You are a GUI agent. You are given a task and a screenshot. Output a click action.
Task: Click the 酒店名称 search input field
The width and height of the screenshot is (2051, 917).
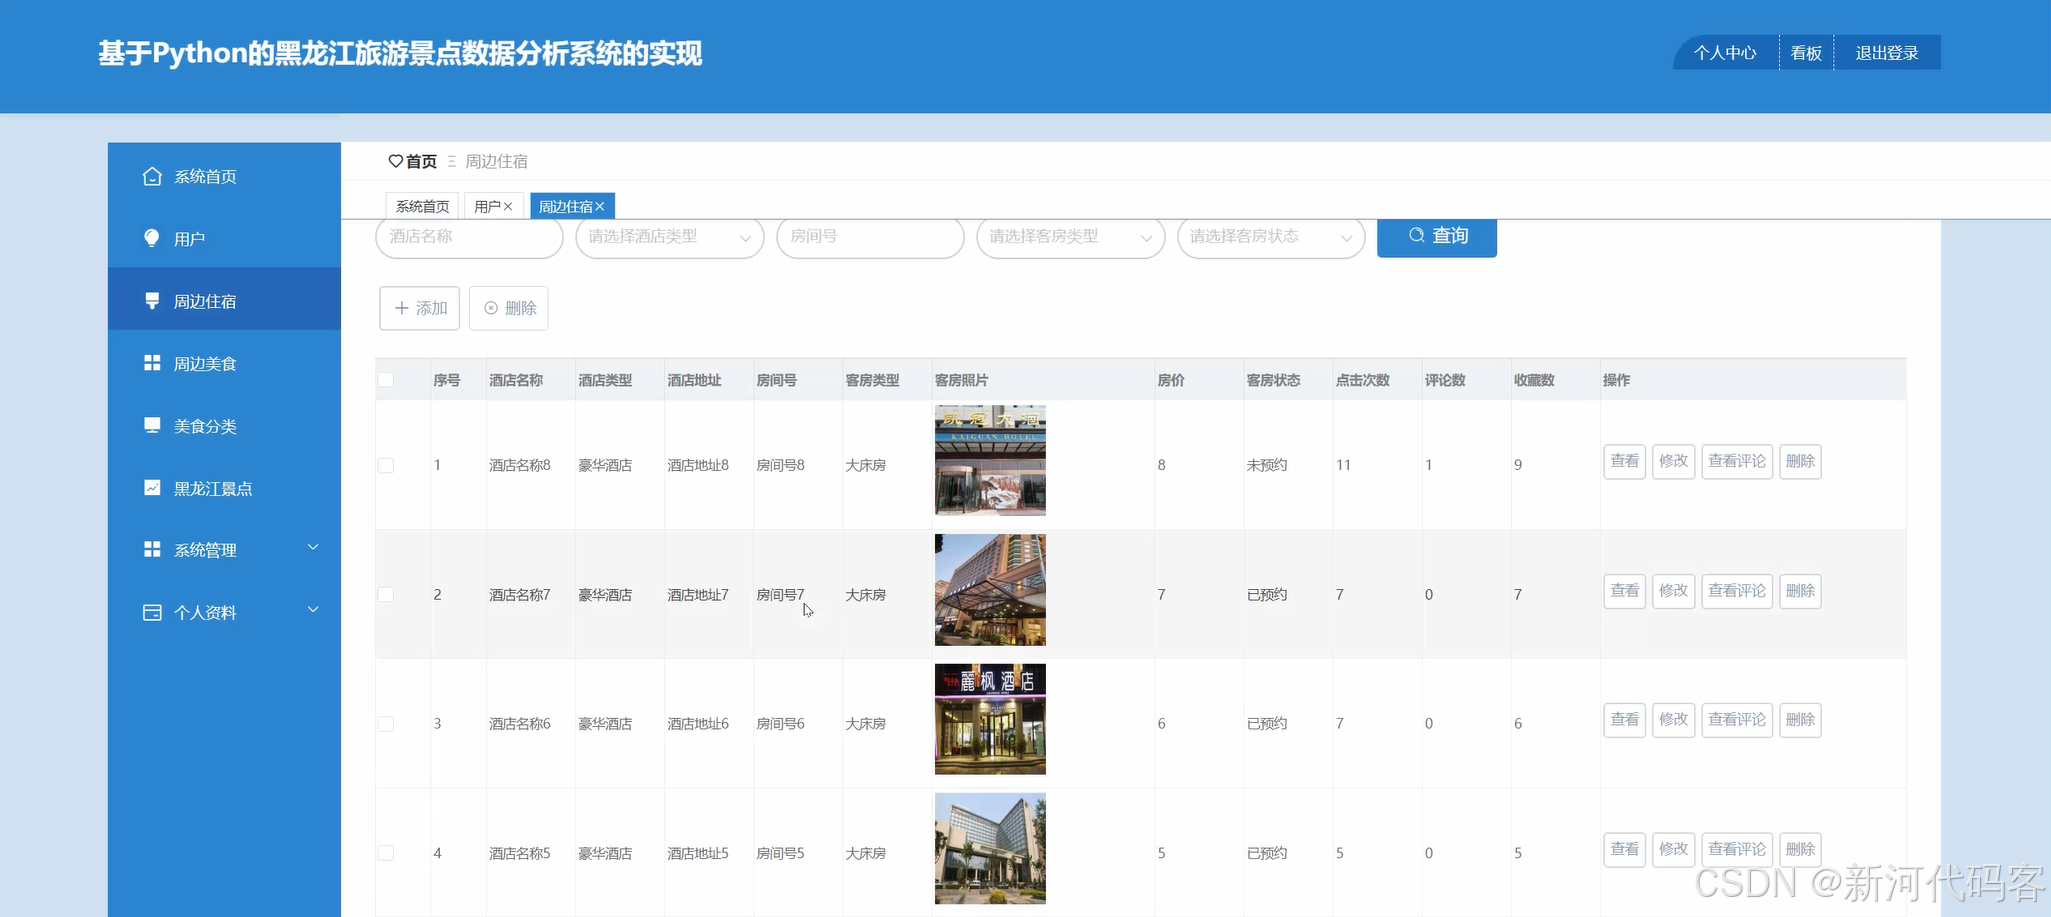click(x=469, y=237)
